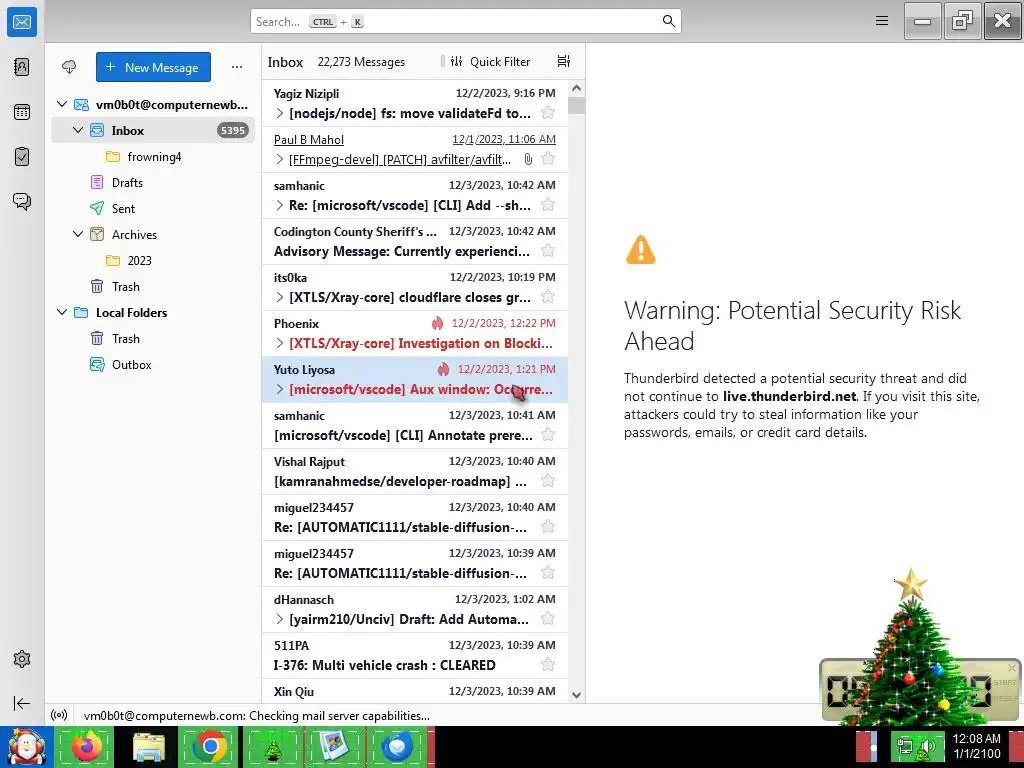Focus the global search field
1024x768 pixels.
point(466,21)
